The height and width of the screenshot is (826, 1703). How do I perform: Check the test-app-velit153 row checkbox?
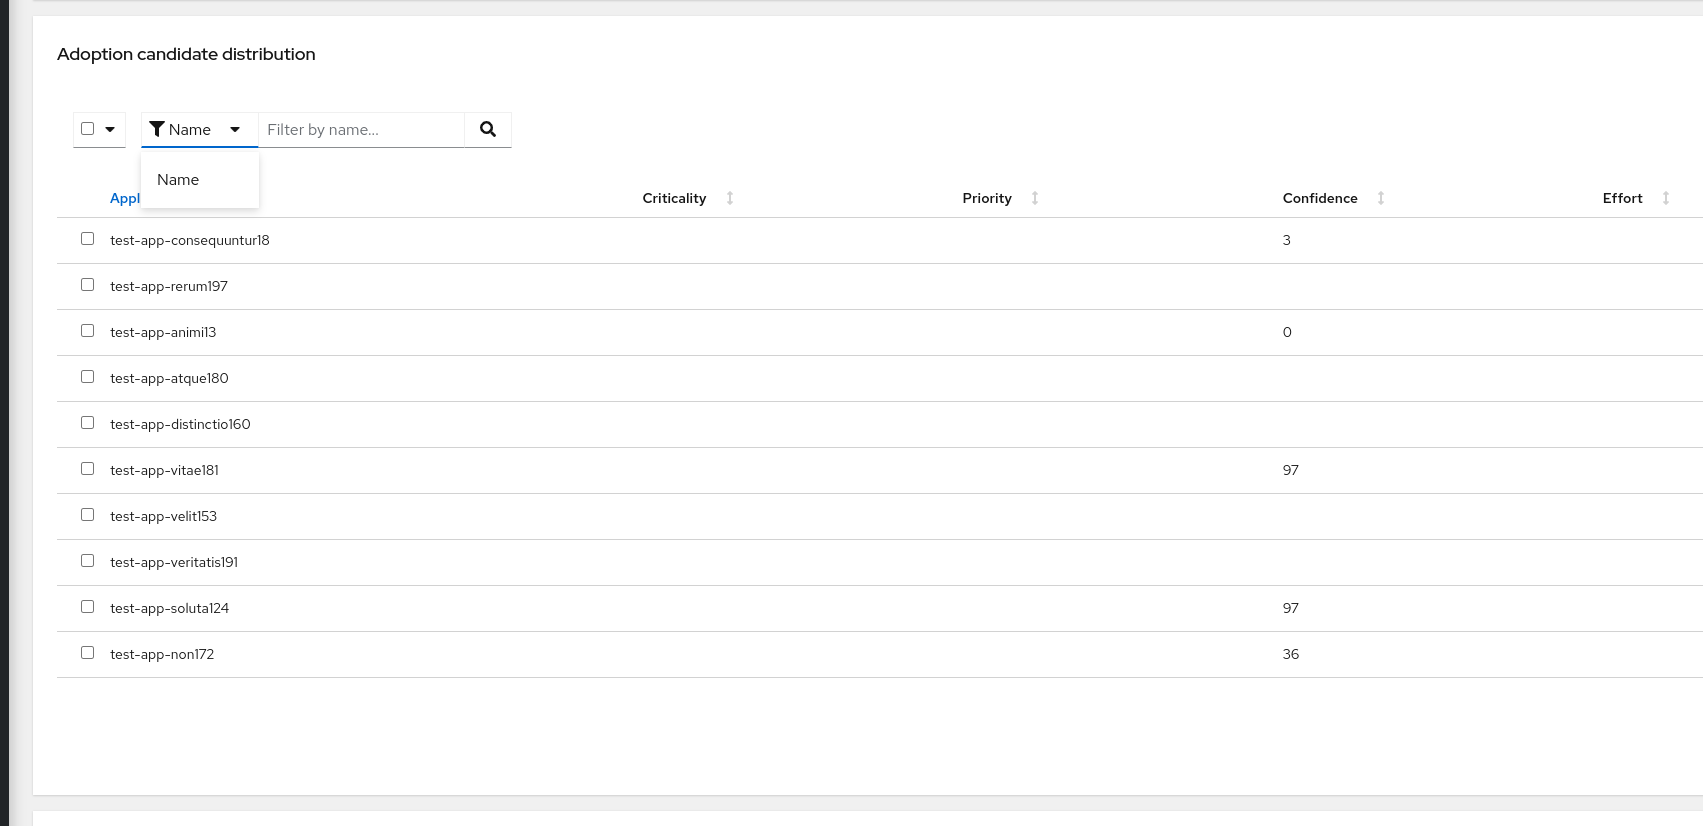tap(88, 515)
